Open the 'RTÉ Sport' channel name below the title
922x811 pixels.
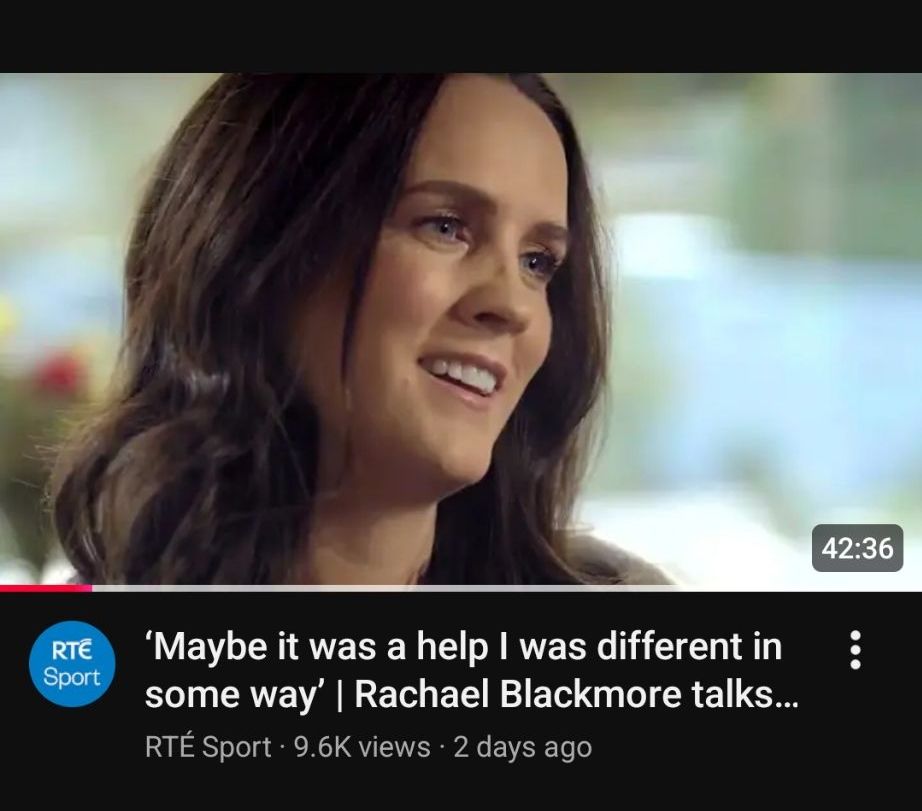208,747
